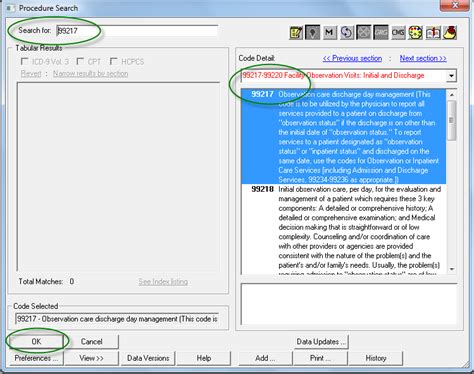The height and width of the screenshot is (374, 474).
Task: Open the History button
Action: (x=376, y=358)
